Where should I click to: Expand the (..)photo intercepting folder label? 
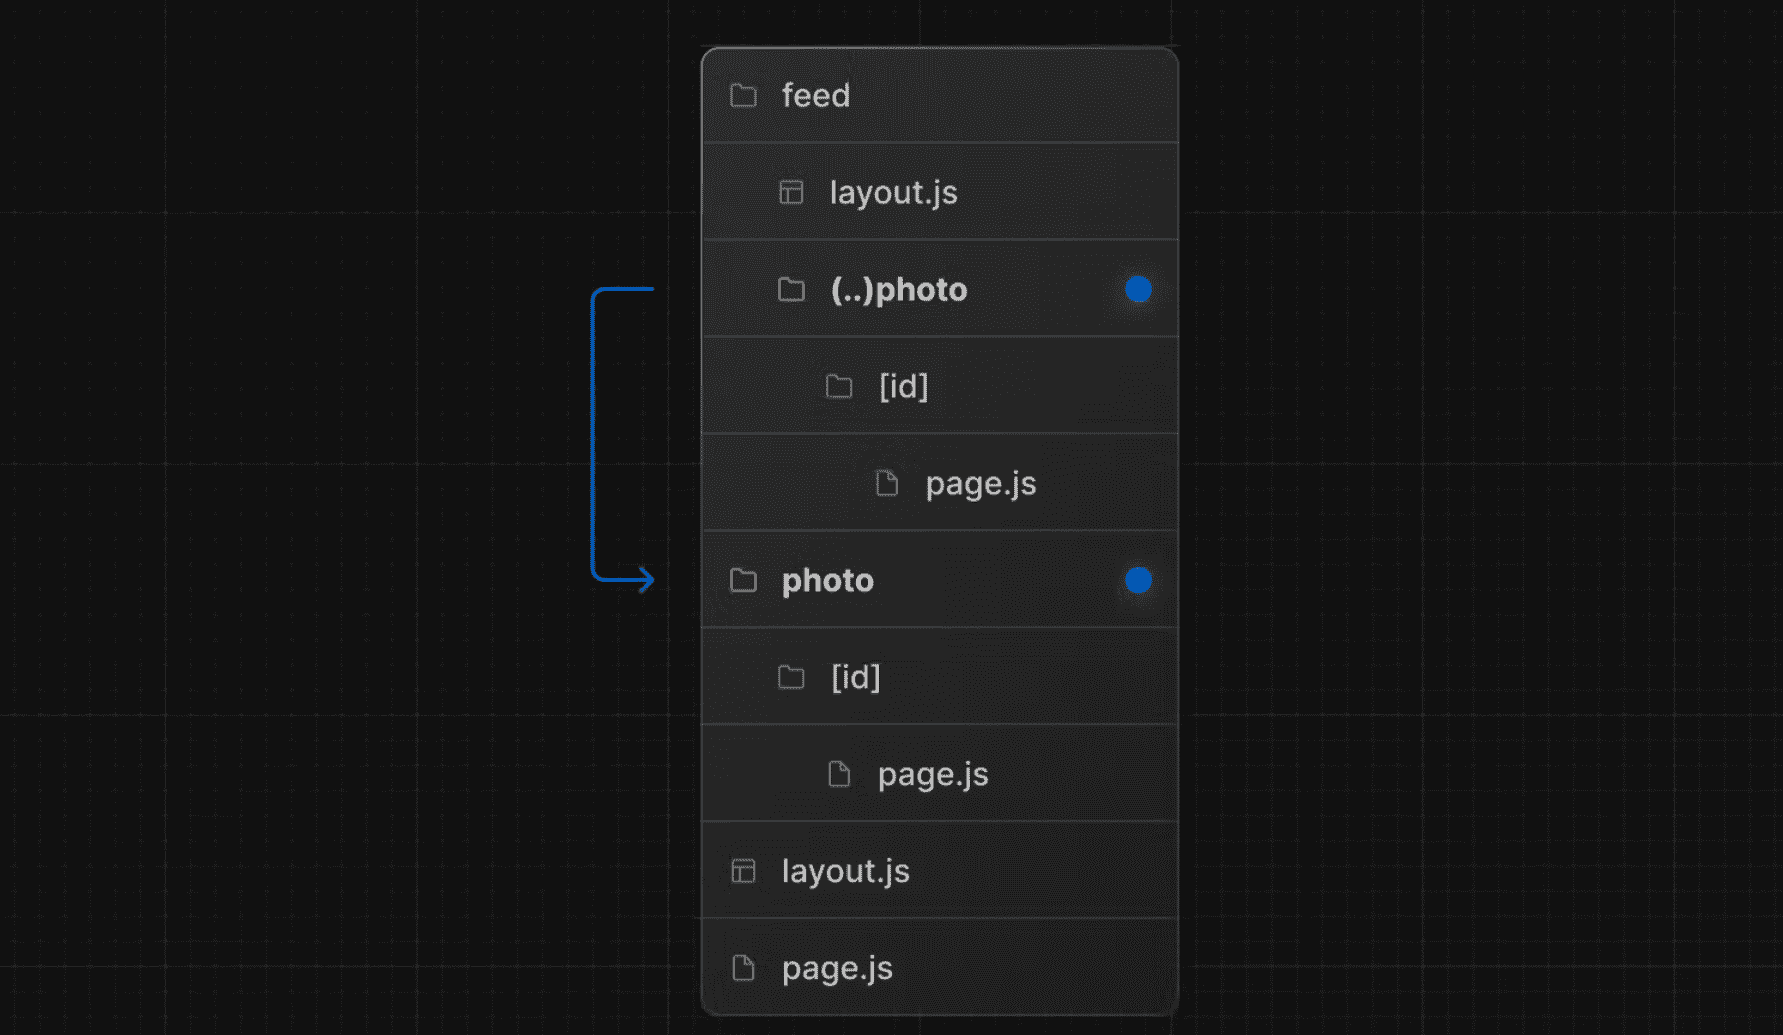point(898,290)
